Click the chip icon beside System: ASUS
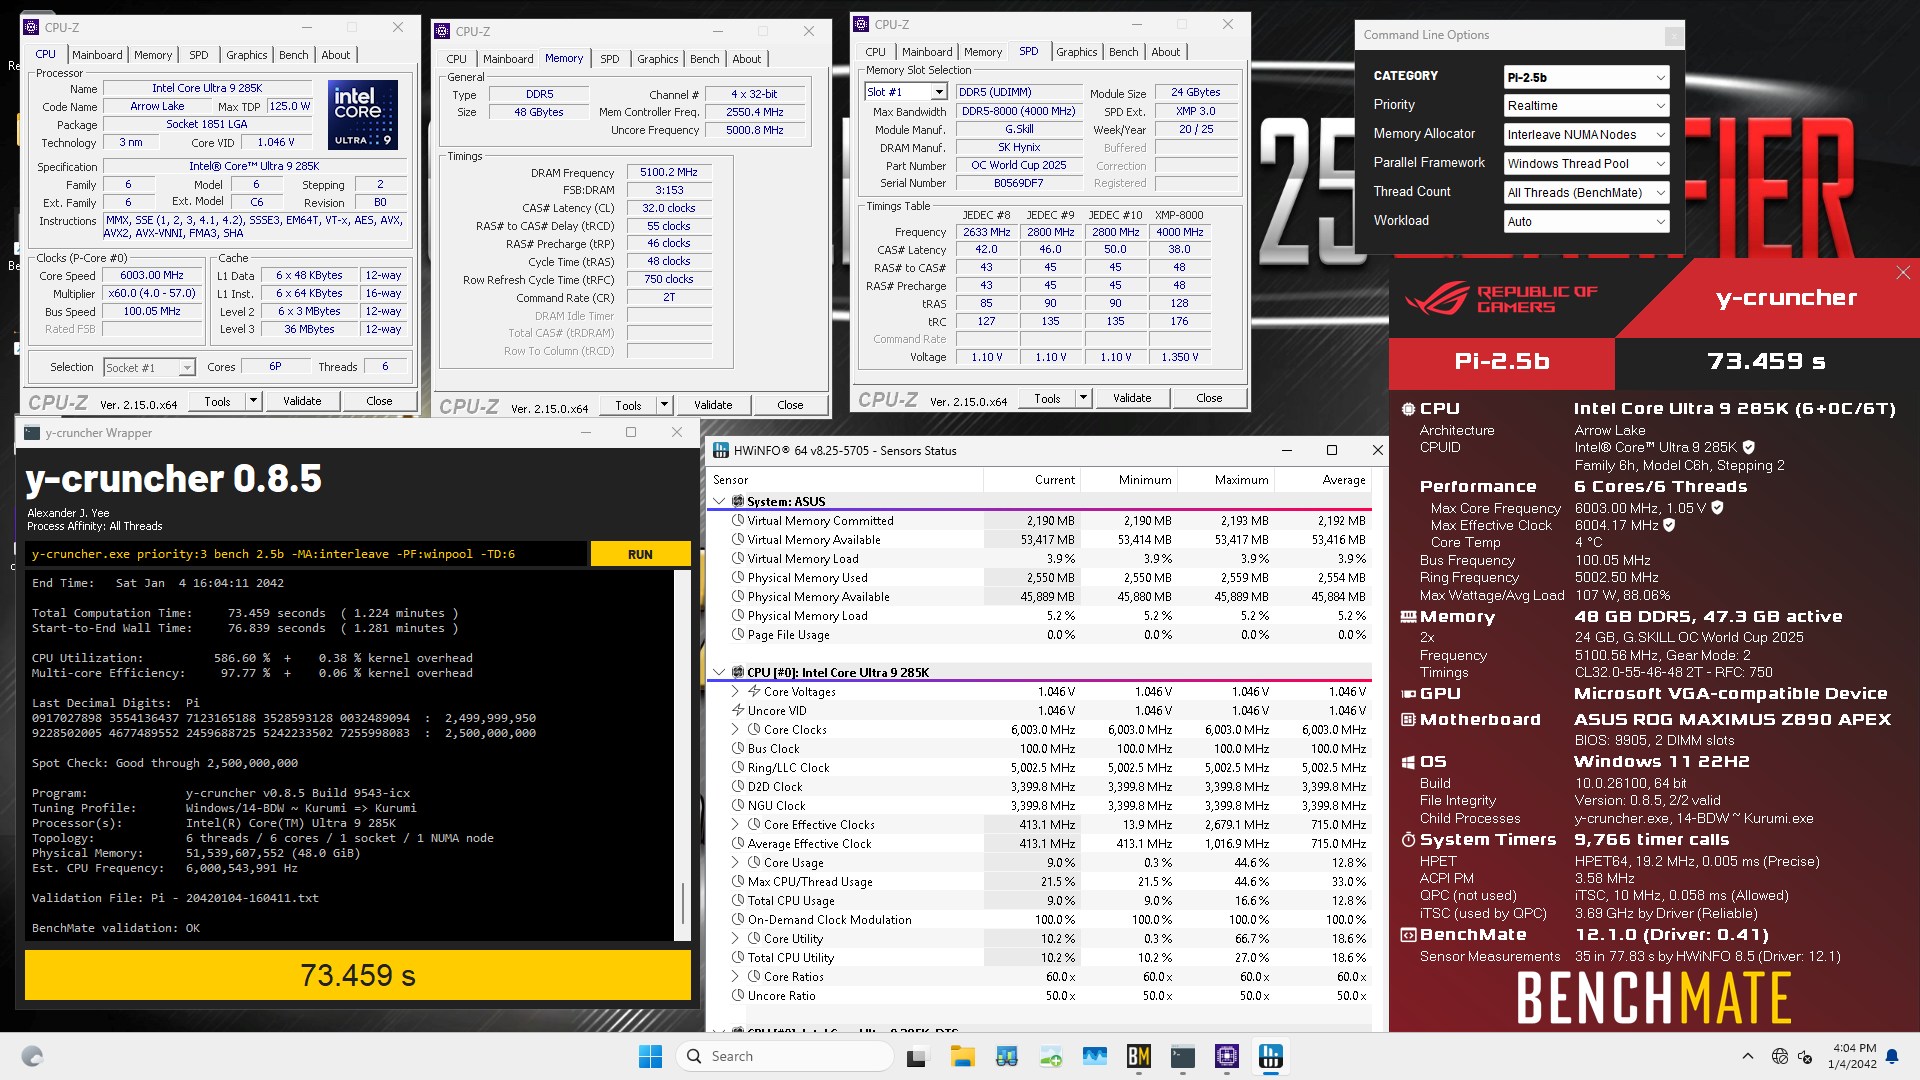Screen dimensions: 1920x1080 click(x=738, y=501)
